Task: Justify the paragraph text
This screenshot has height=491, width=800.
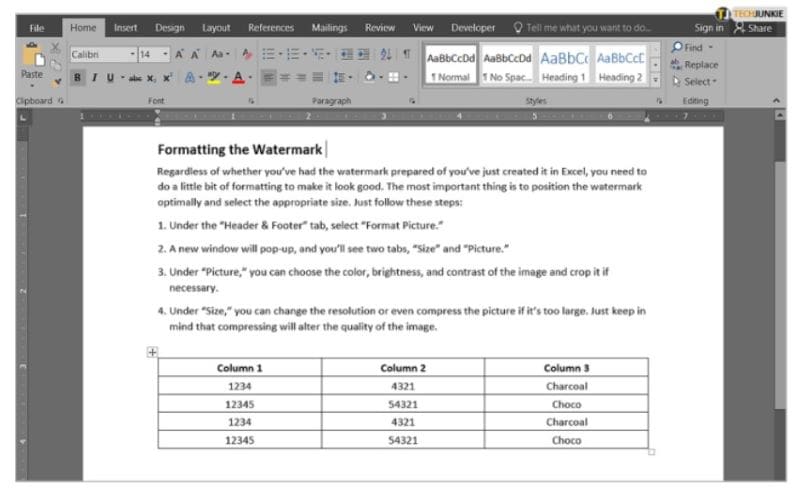Action: click(x=317, y=78)
